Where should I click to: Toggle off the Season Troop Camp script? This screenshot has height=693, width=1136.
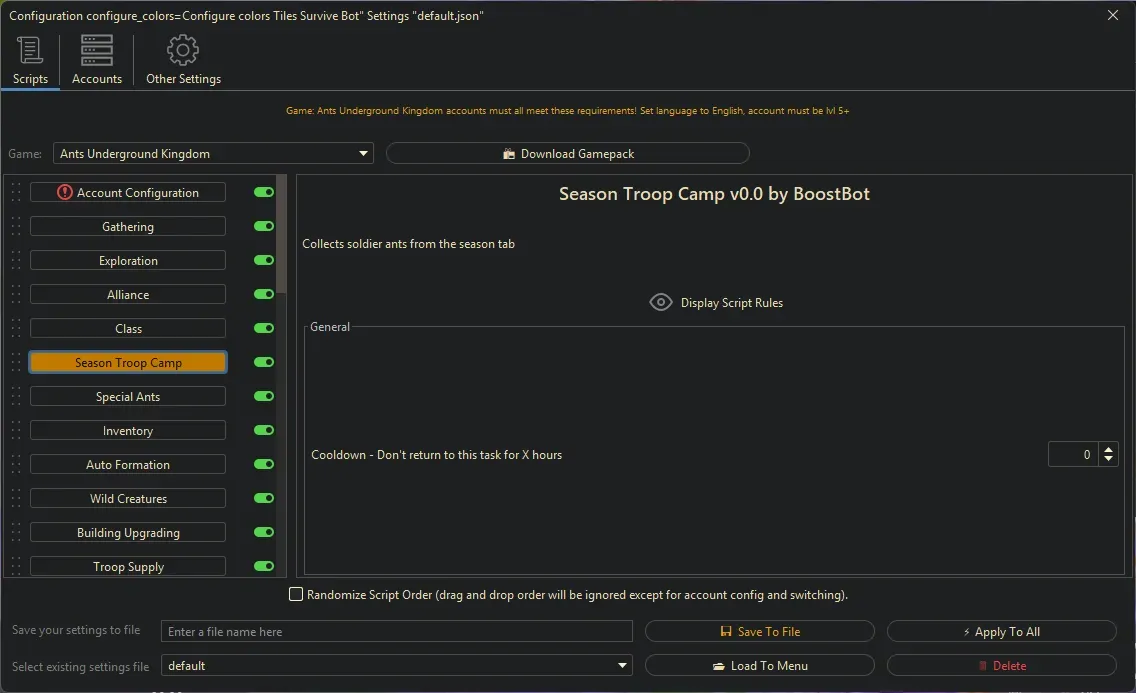tap(264, 363)
